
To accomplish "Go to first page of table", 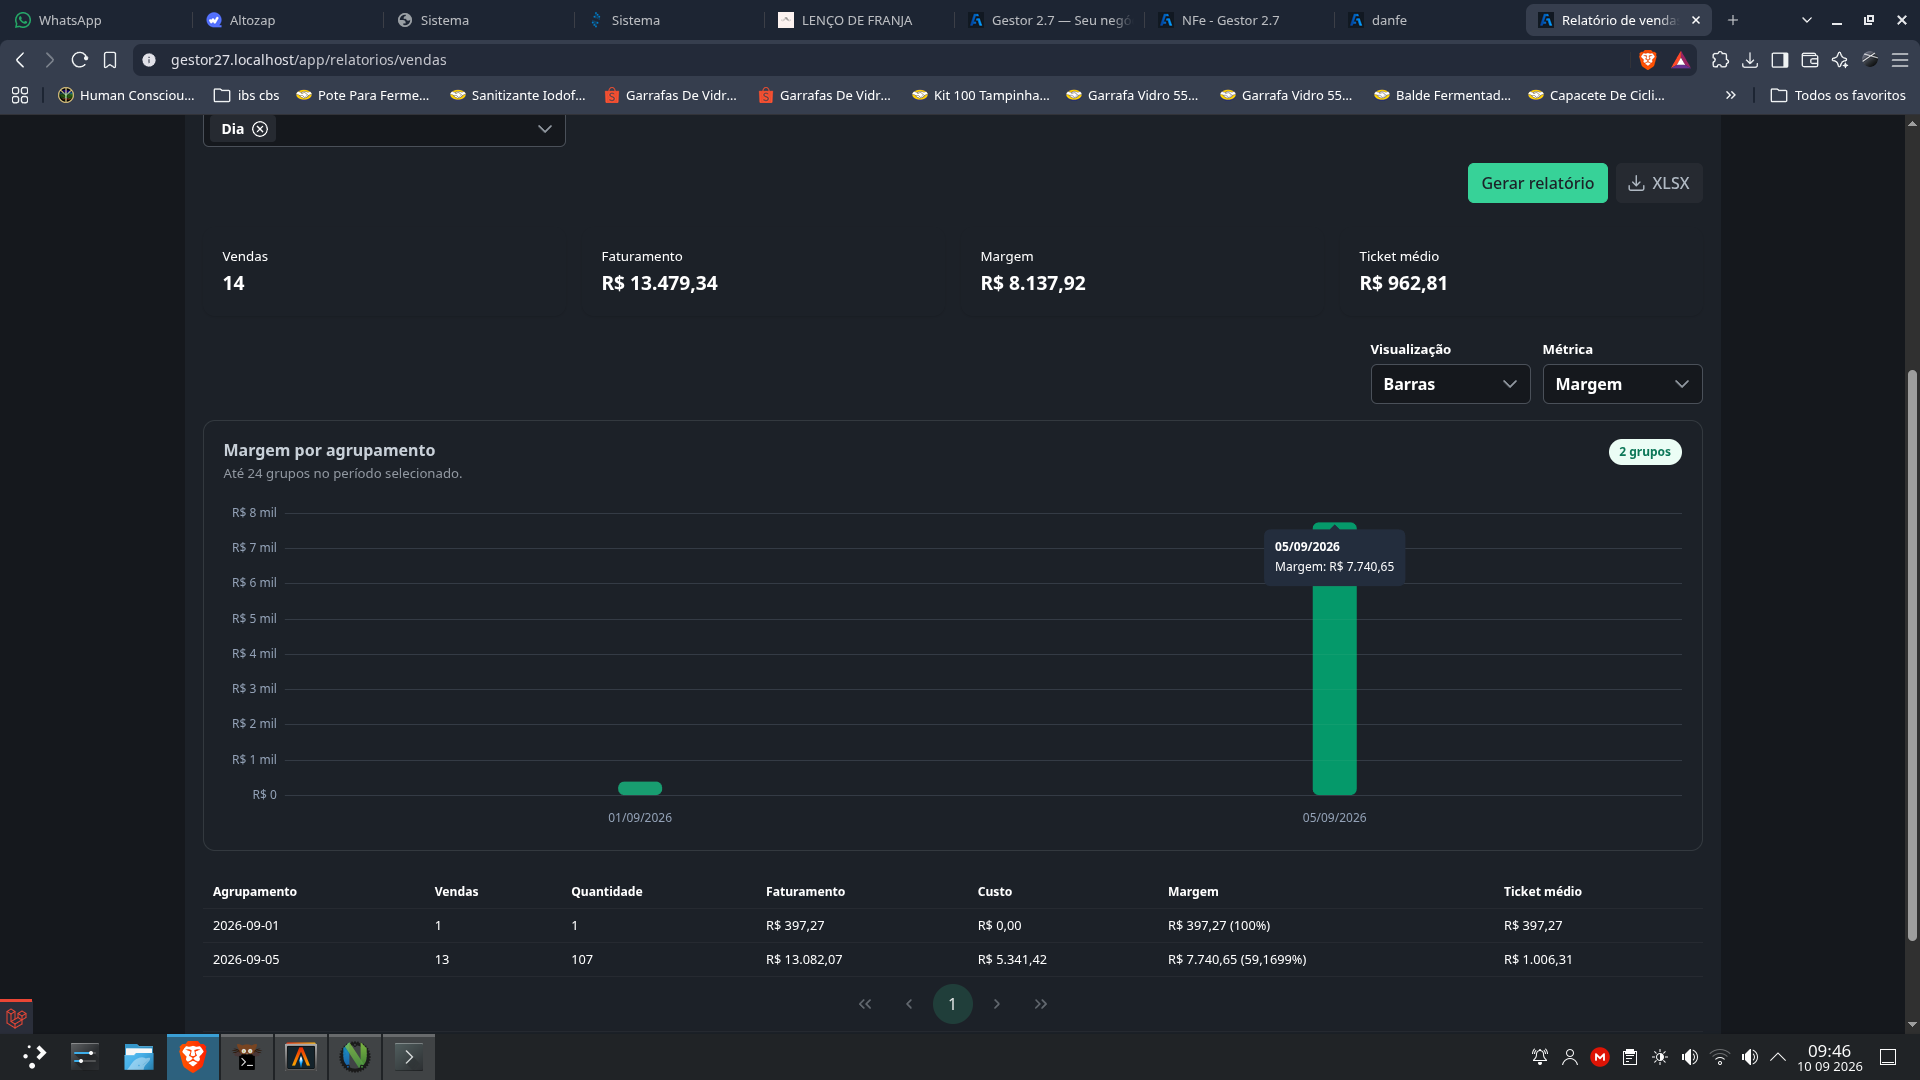I will click(865, 1004).
